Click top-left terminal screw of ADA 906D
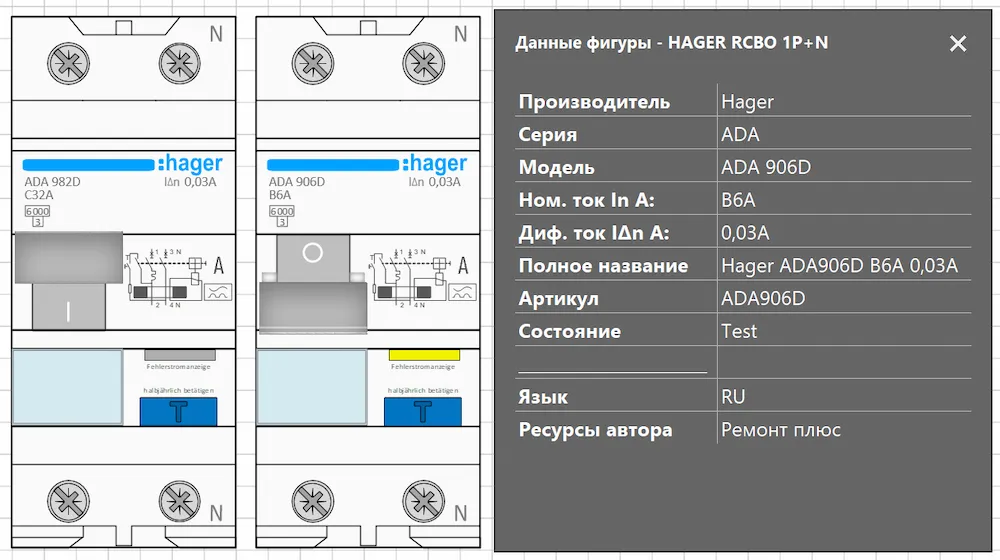This screenshot has width=1000, height=560. pyautogui.click(x=312, y=64)
